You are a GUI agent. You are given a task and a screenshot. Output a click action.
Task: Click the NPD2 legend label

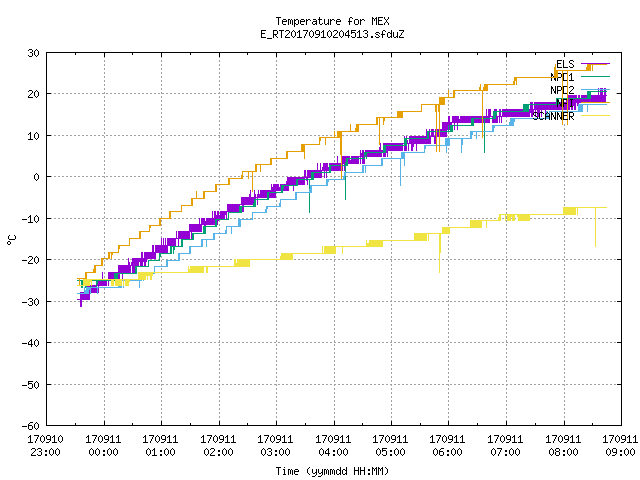click(x=562, y=90)
